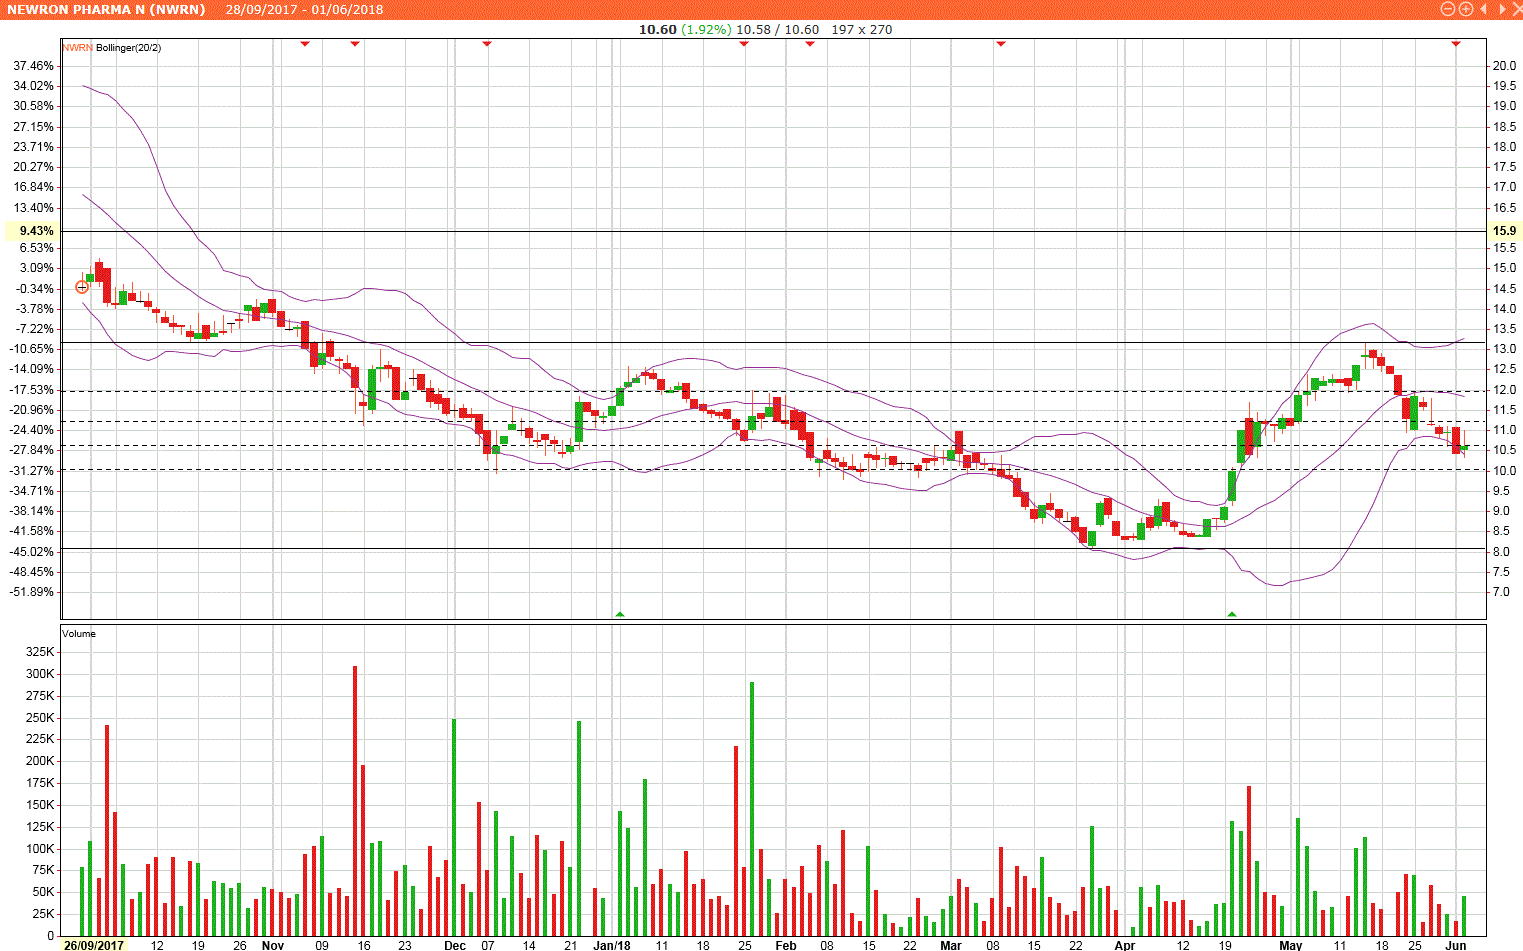The height and width of the screenshot is (951, 1523).
Task: Click green marker below January 2018
Action: click(x=619, y=613)
